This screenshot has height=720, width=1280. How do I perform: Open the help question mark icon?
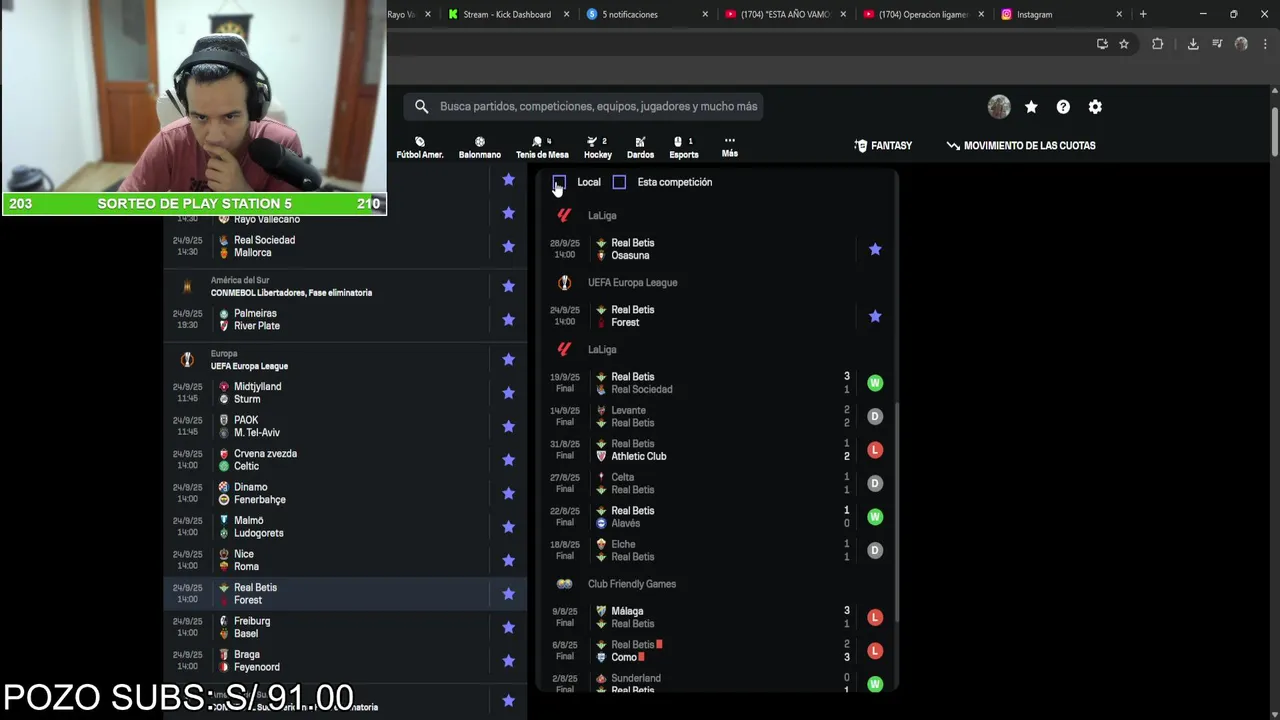click(x=1063, y=107)
